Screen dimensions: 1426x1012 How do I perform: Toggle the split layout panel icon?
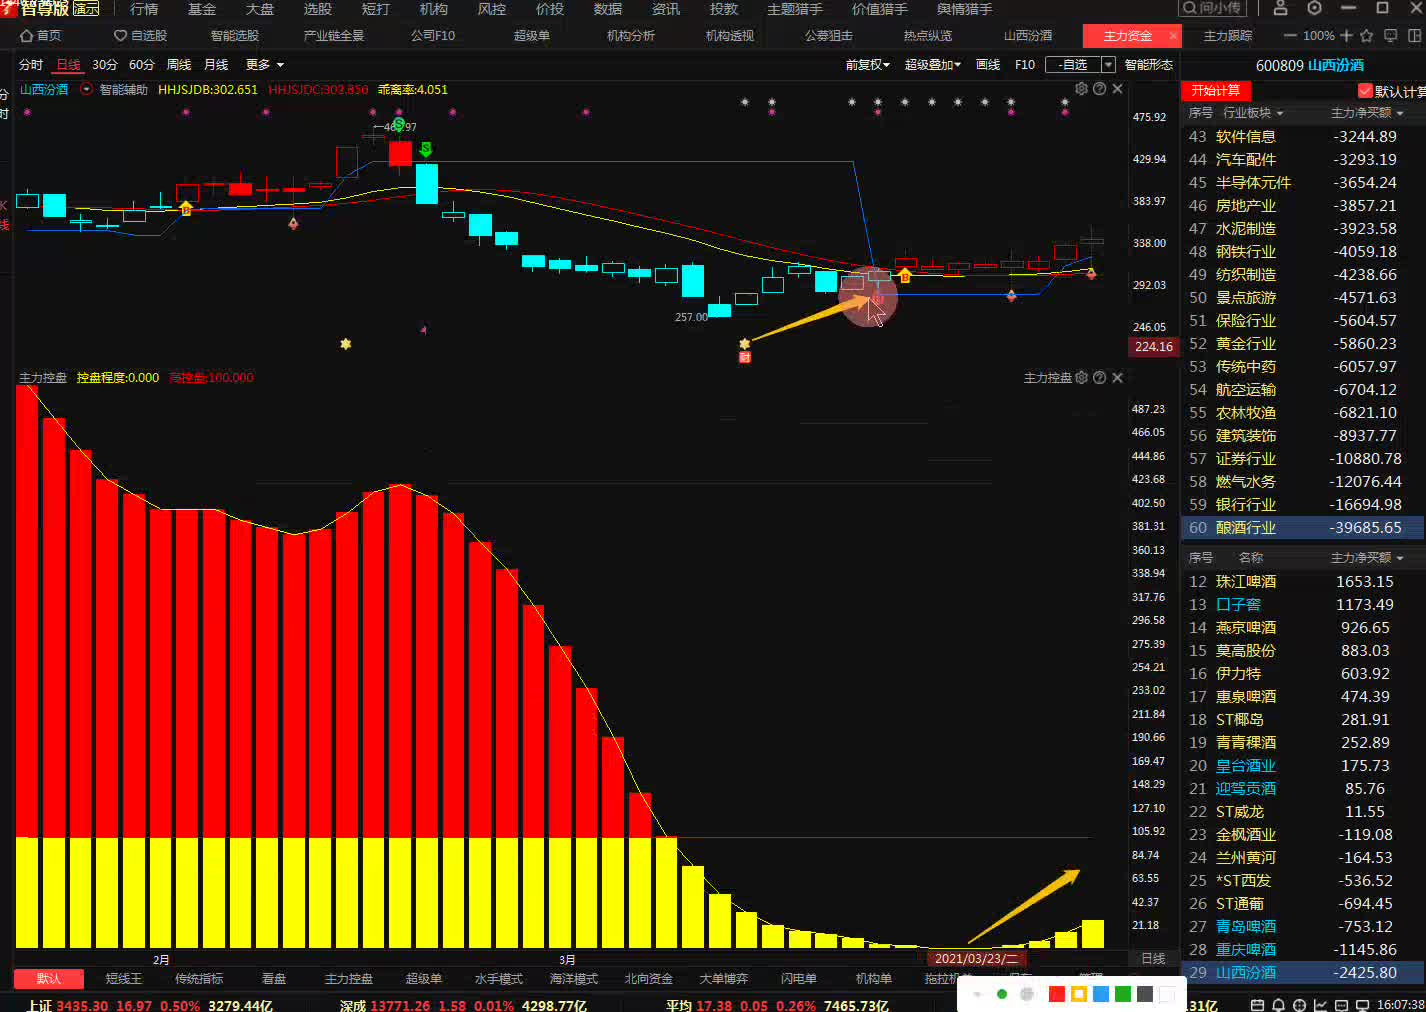1414,36
